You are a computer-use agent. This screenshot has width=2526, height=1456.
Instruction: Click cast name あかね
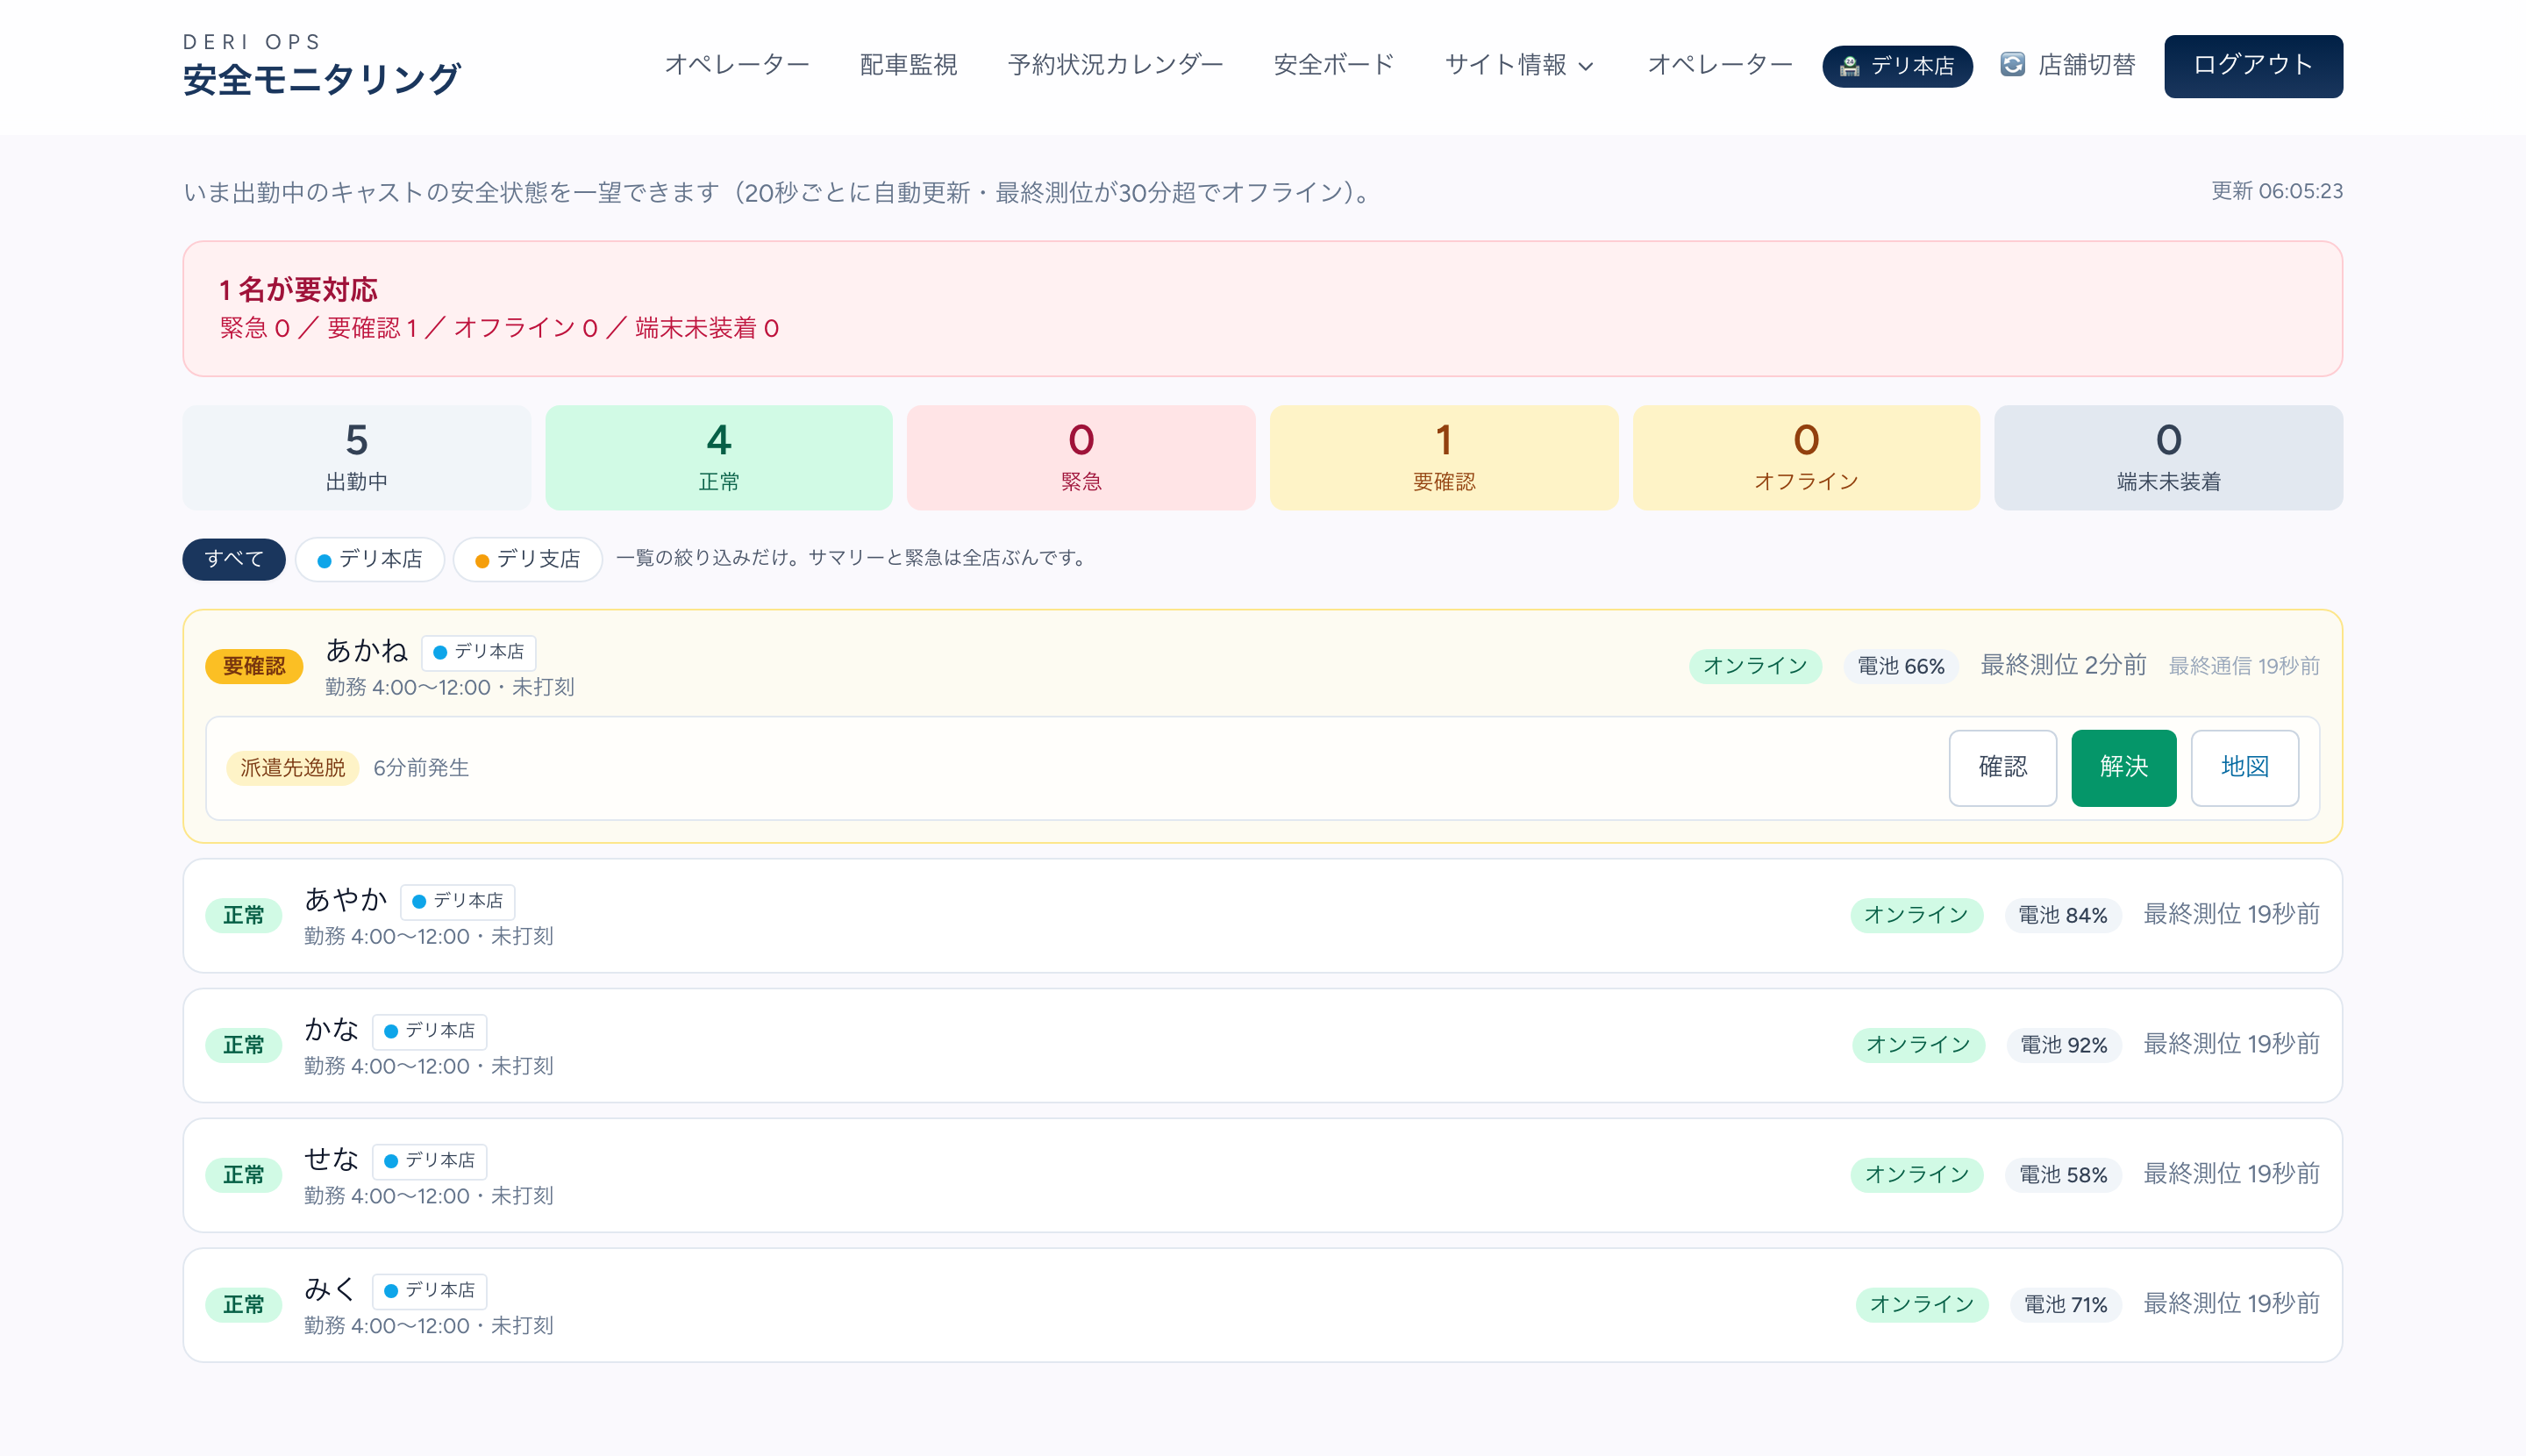coord(367,651)
